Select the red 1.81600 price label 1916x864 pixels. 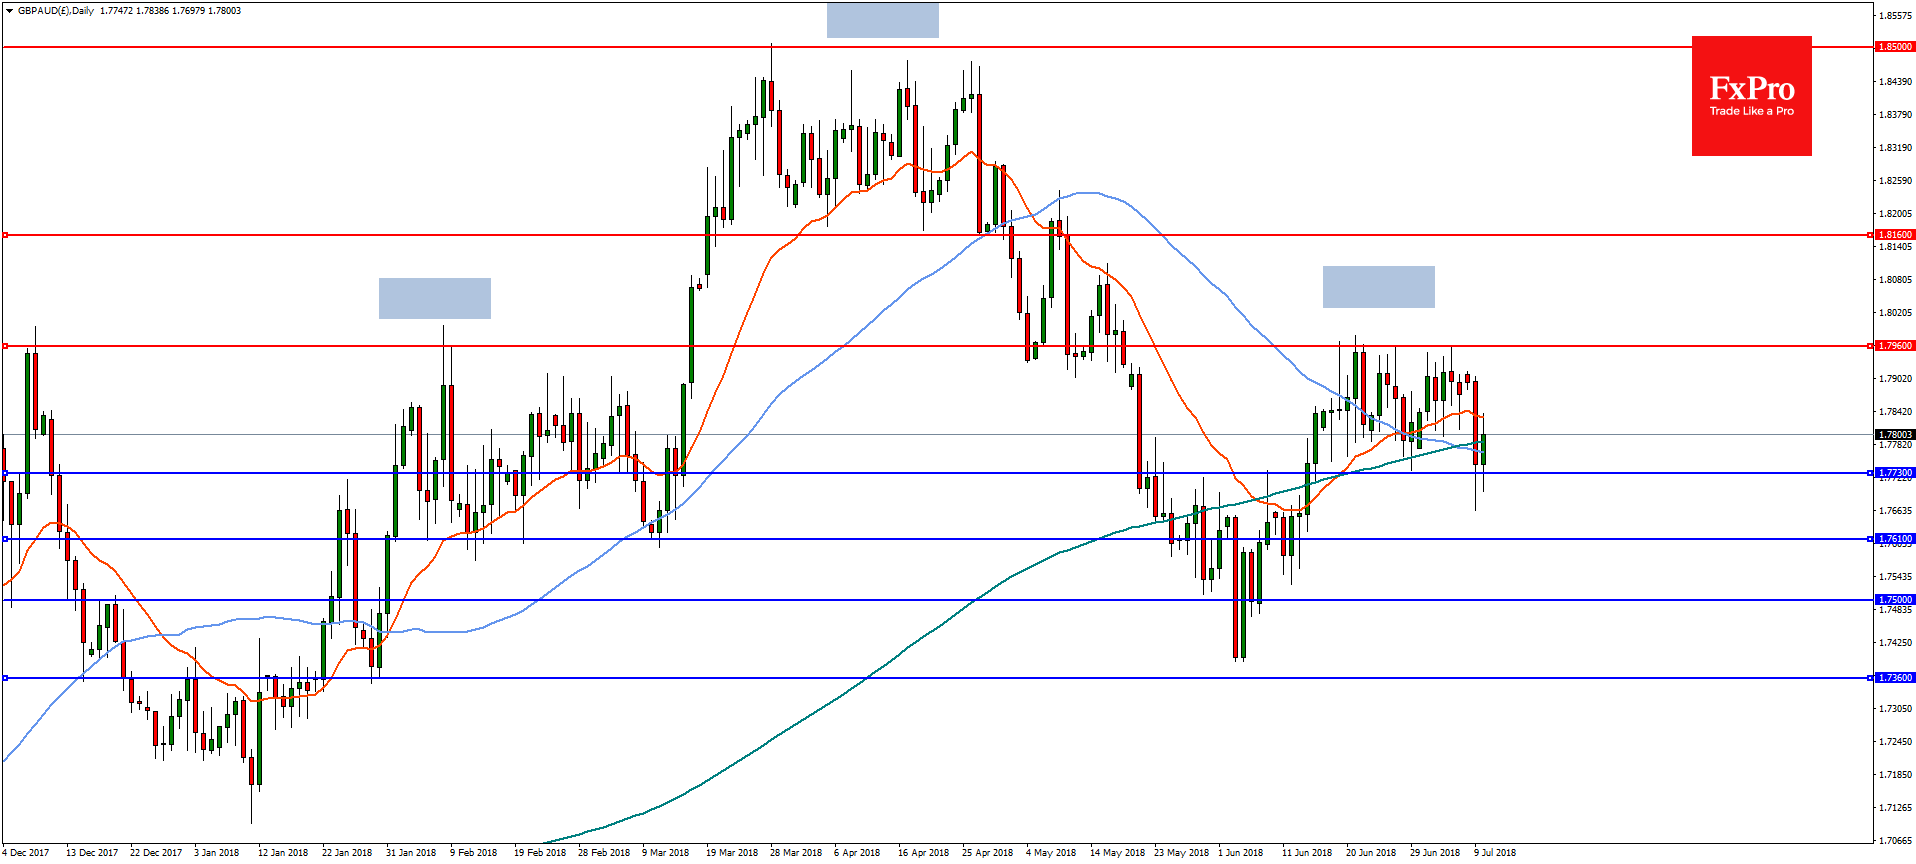(1894, 235)
